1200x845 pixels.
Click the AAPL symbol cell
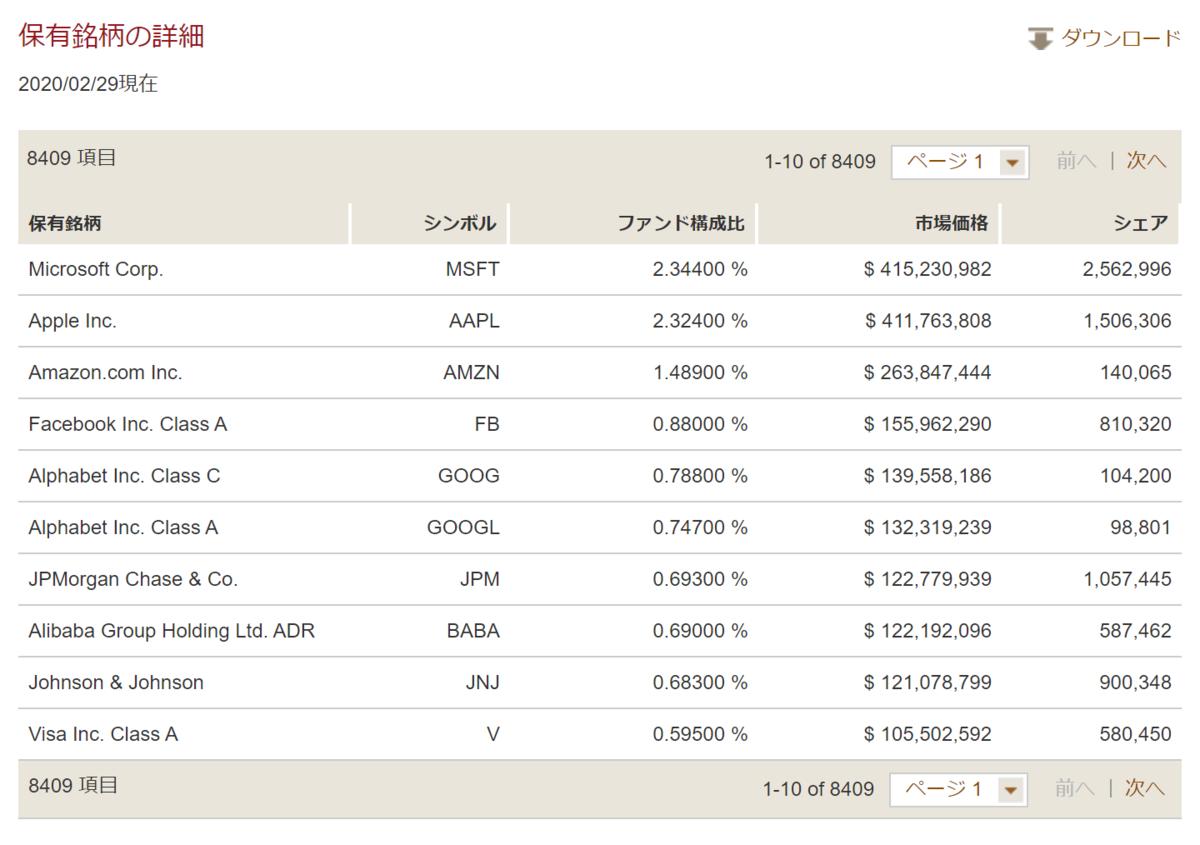(474, 321)
